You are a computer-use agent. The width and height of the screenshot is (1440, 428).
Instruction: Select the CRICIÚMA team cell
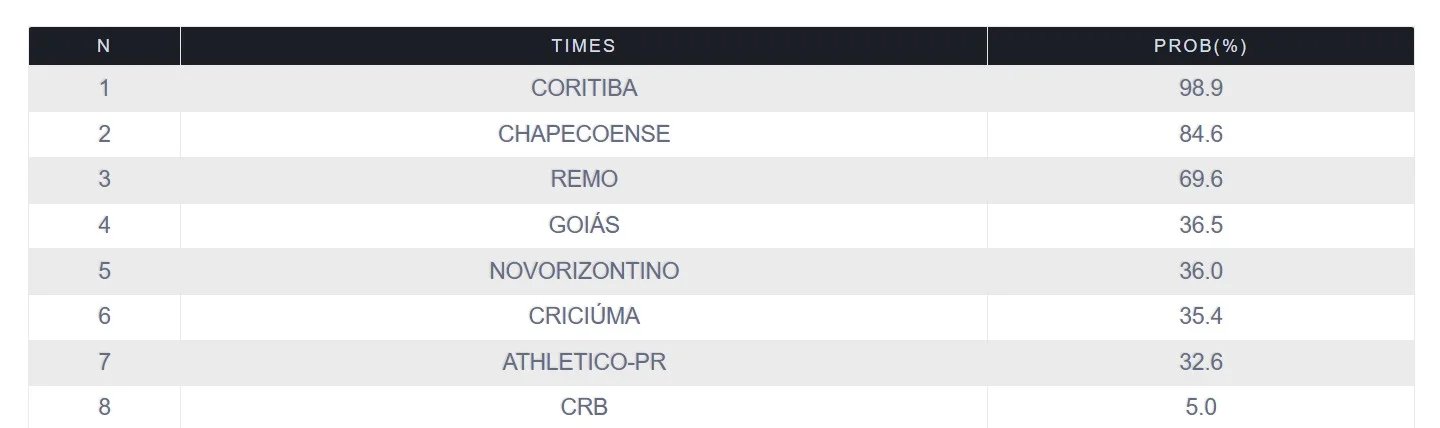pyautogui.click(x=584, y=316)
